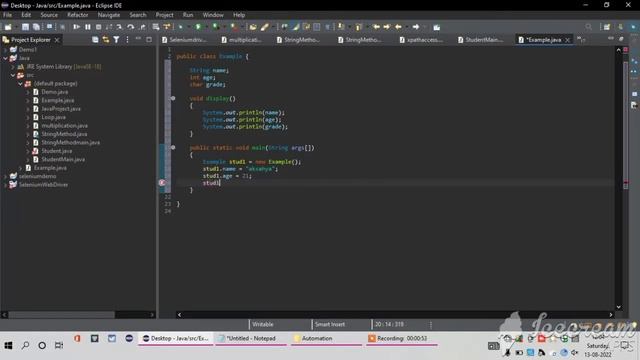Click Link with Editor in Project Explorer
This screenshot has height=360, width=640.
(x=106, y=40)
